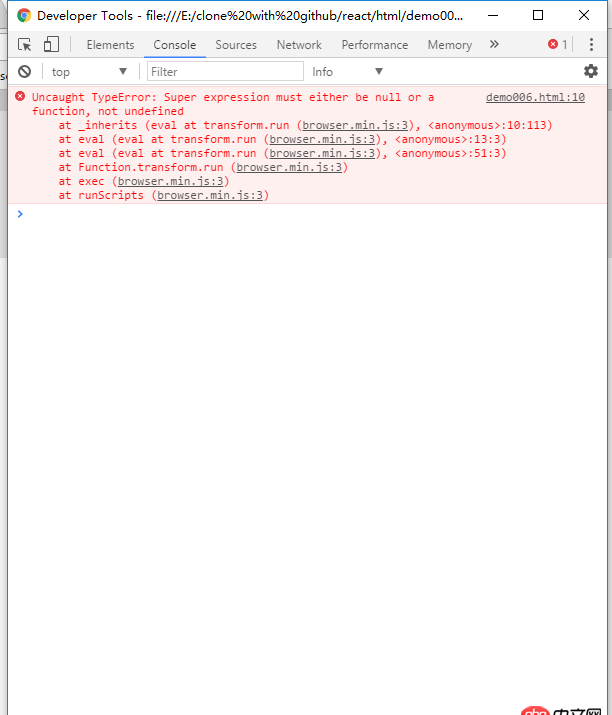
Task: Clear the console with the ban icon
Action: pos(25,72)
